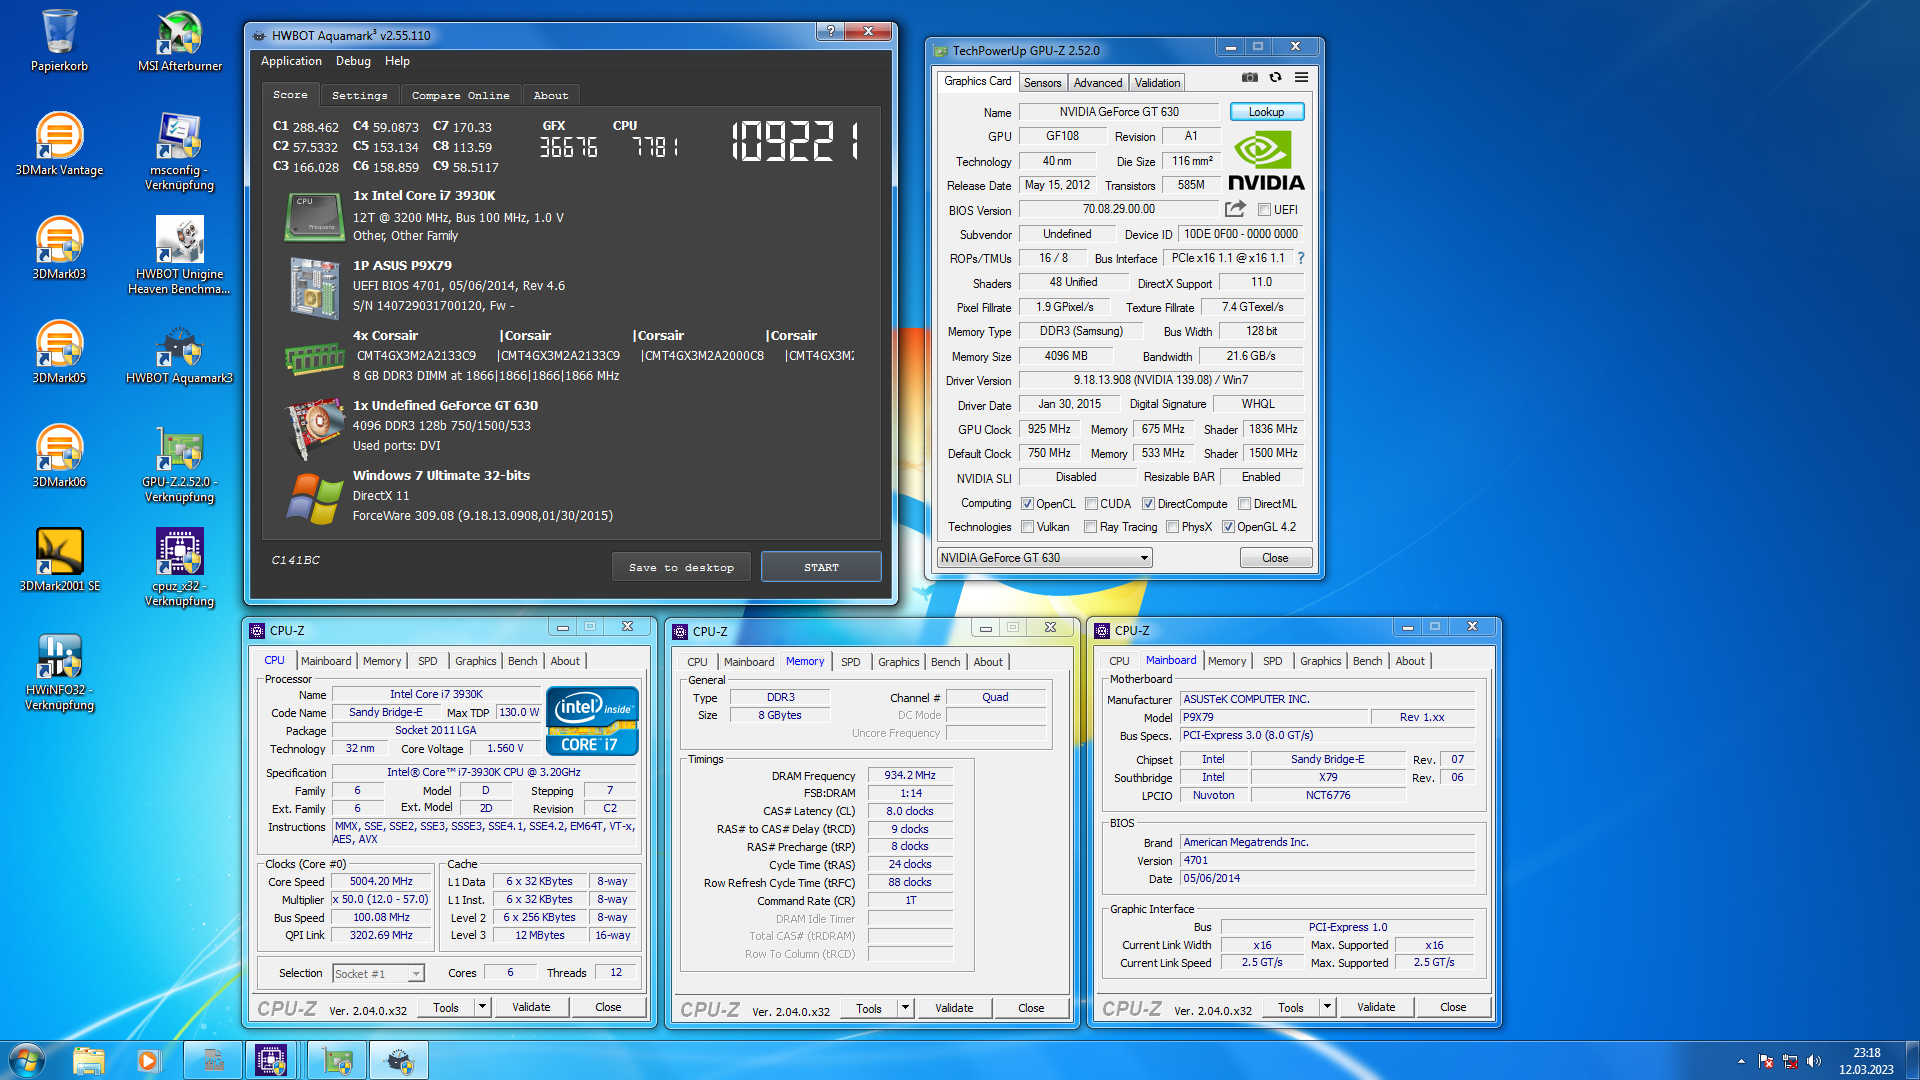Toggle Ray Tracing checkbox in GPU-Z
Viewport: 1920px width, 1080px height.
[x=1090, y=527]
